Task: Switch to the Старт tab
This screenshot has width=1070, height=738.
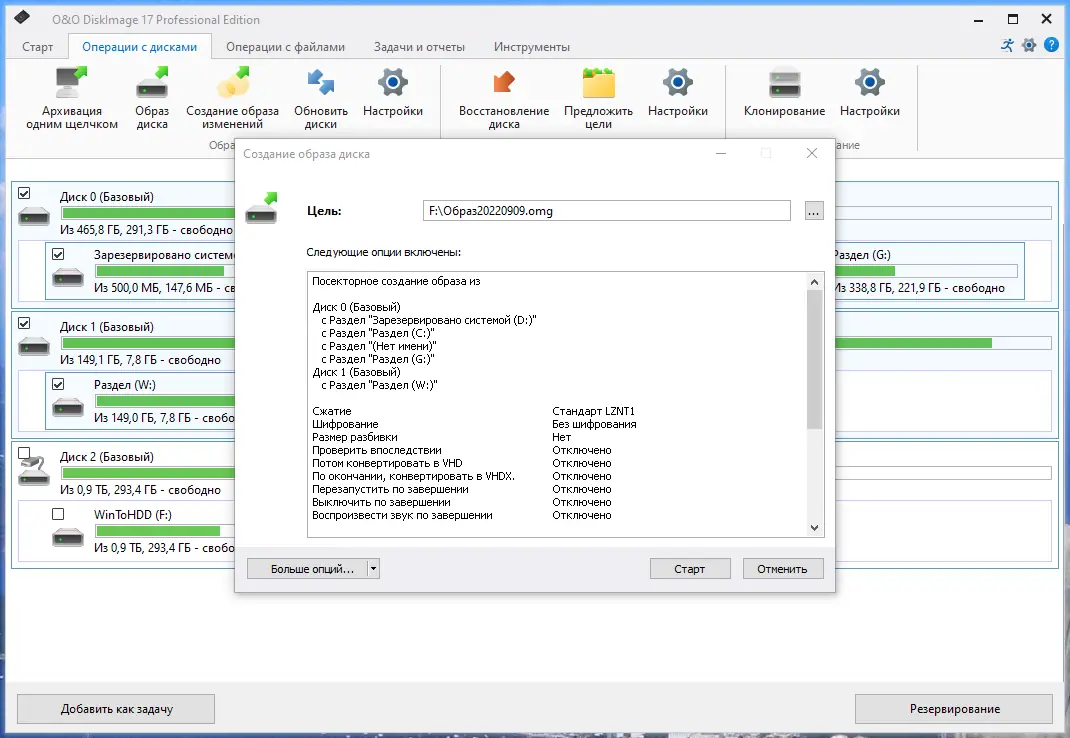Action: tap(38, 46)
